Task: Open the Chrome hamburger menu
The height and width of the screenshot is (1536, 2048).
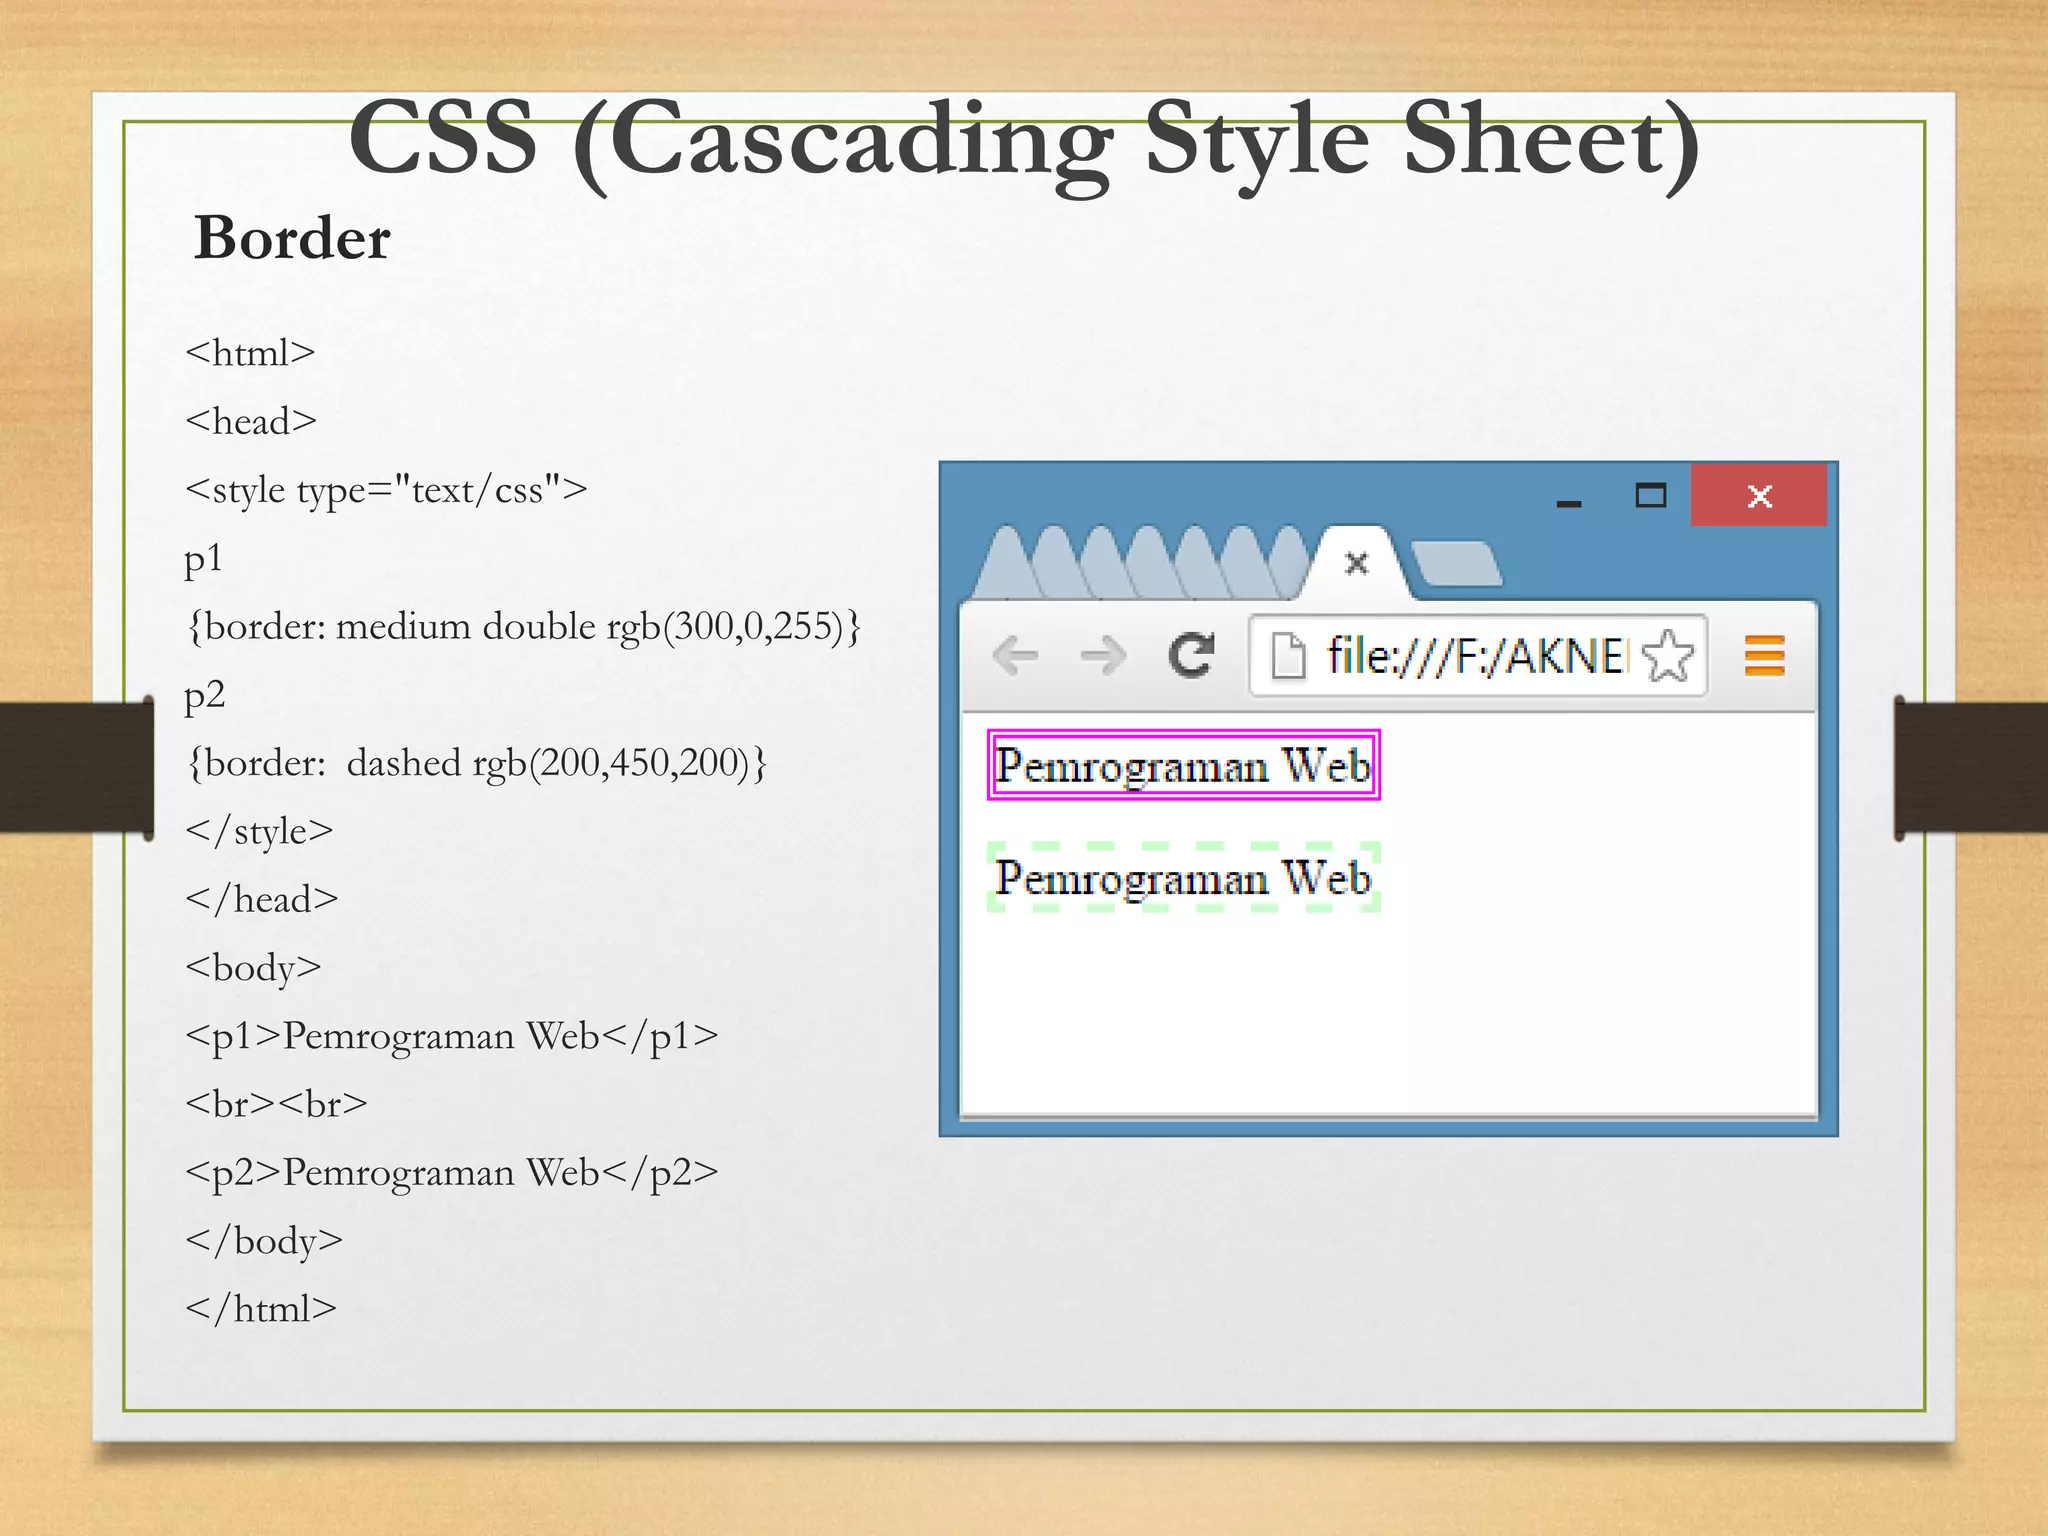Action: pos(1764,656)
